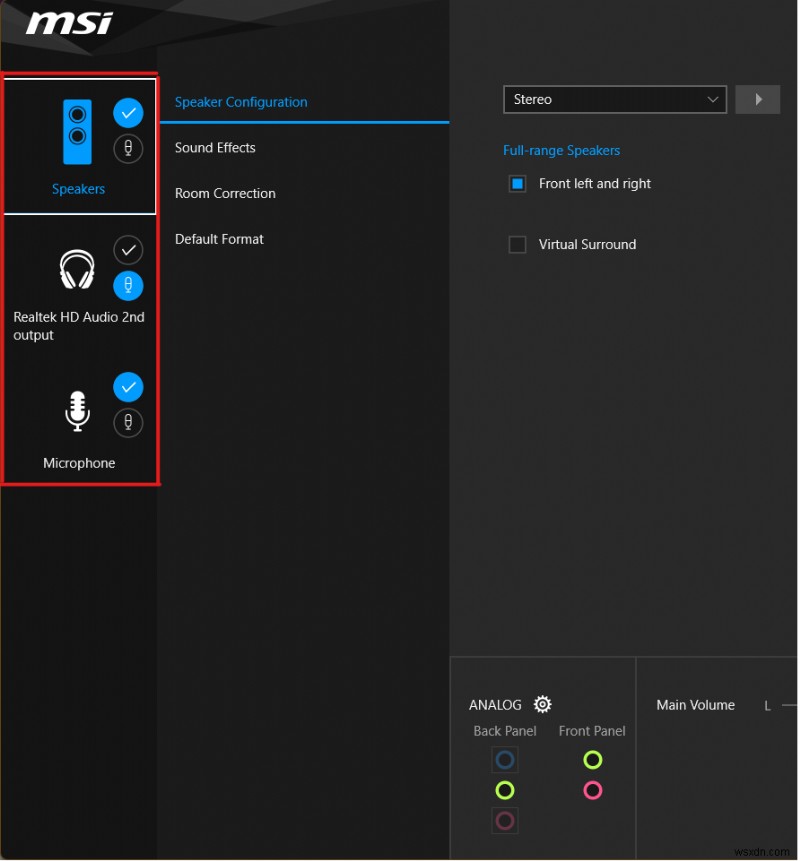Viewport: 800px width, 861px height.
Task: Click the Full-range Speakers heading
Action: point(561,150)
